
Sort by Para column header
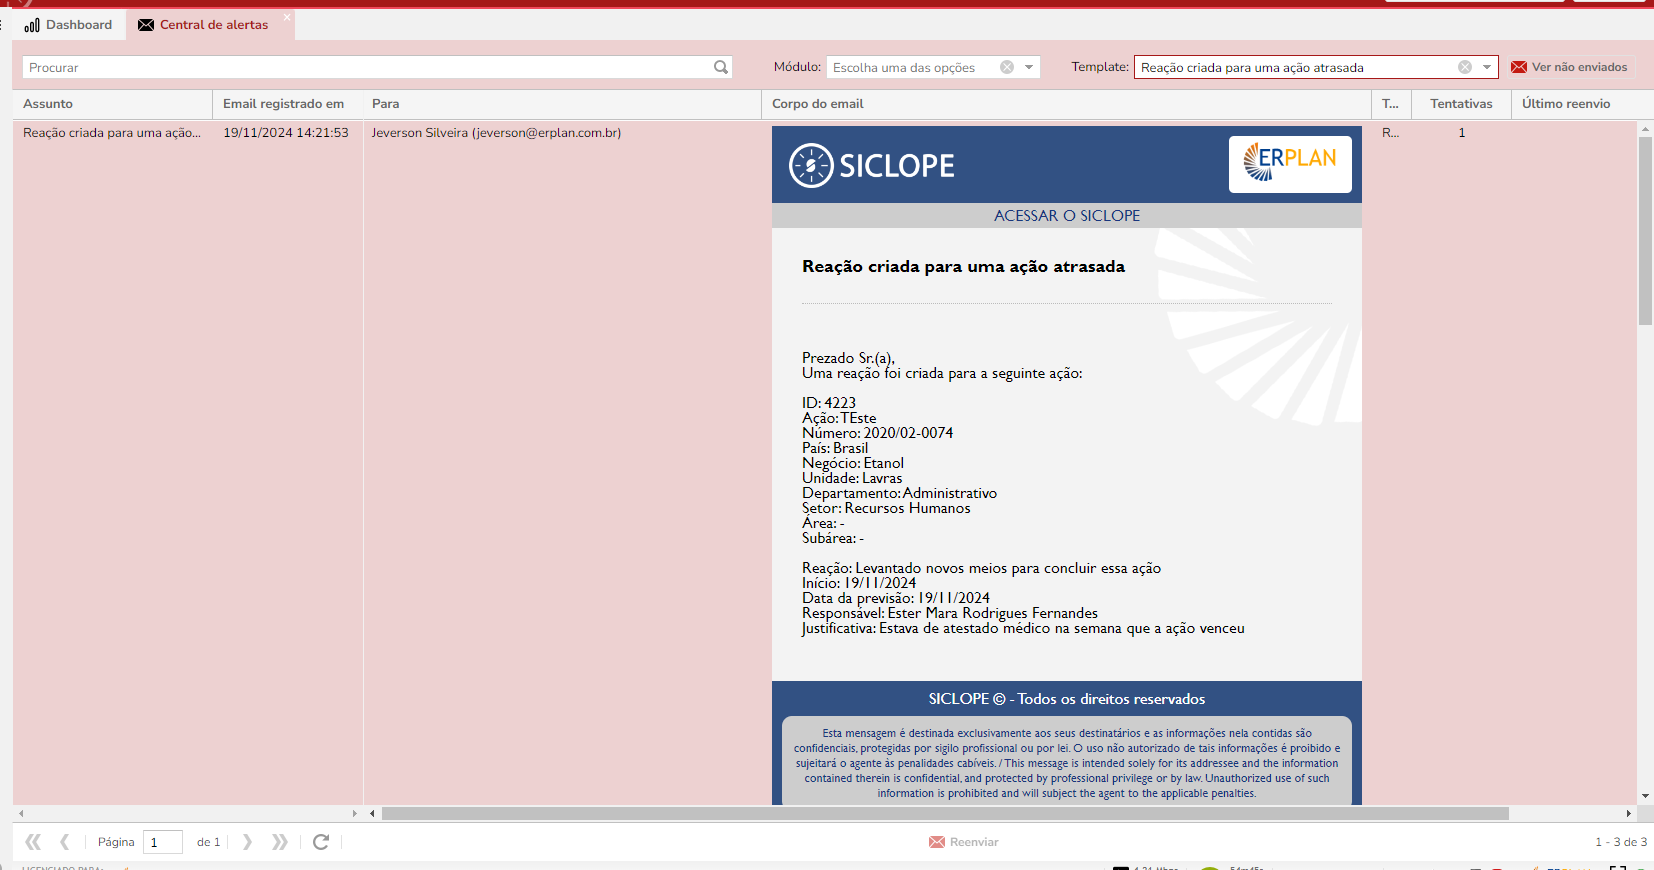(x=561, y=104)
